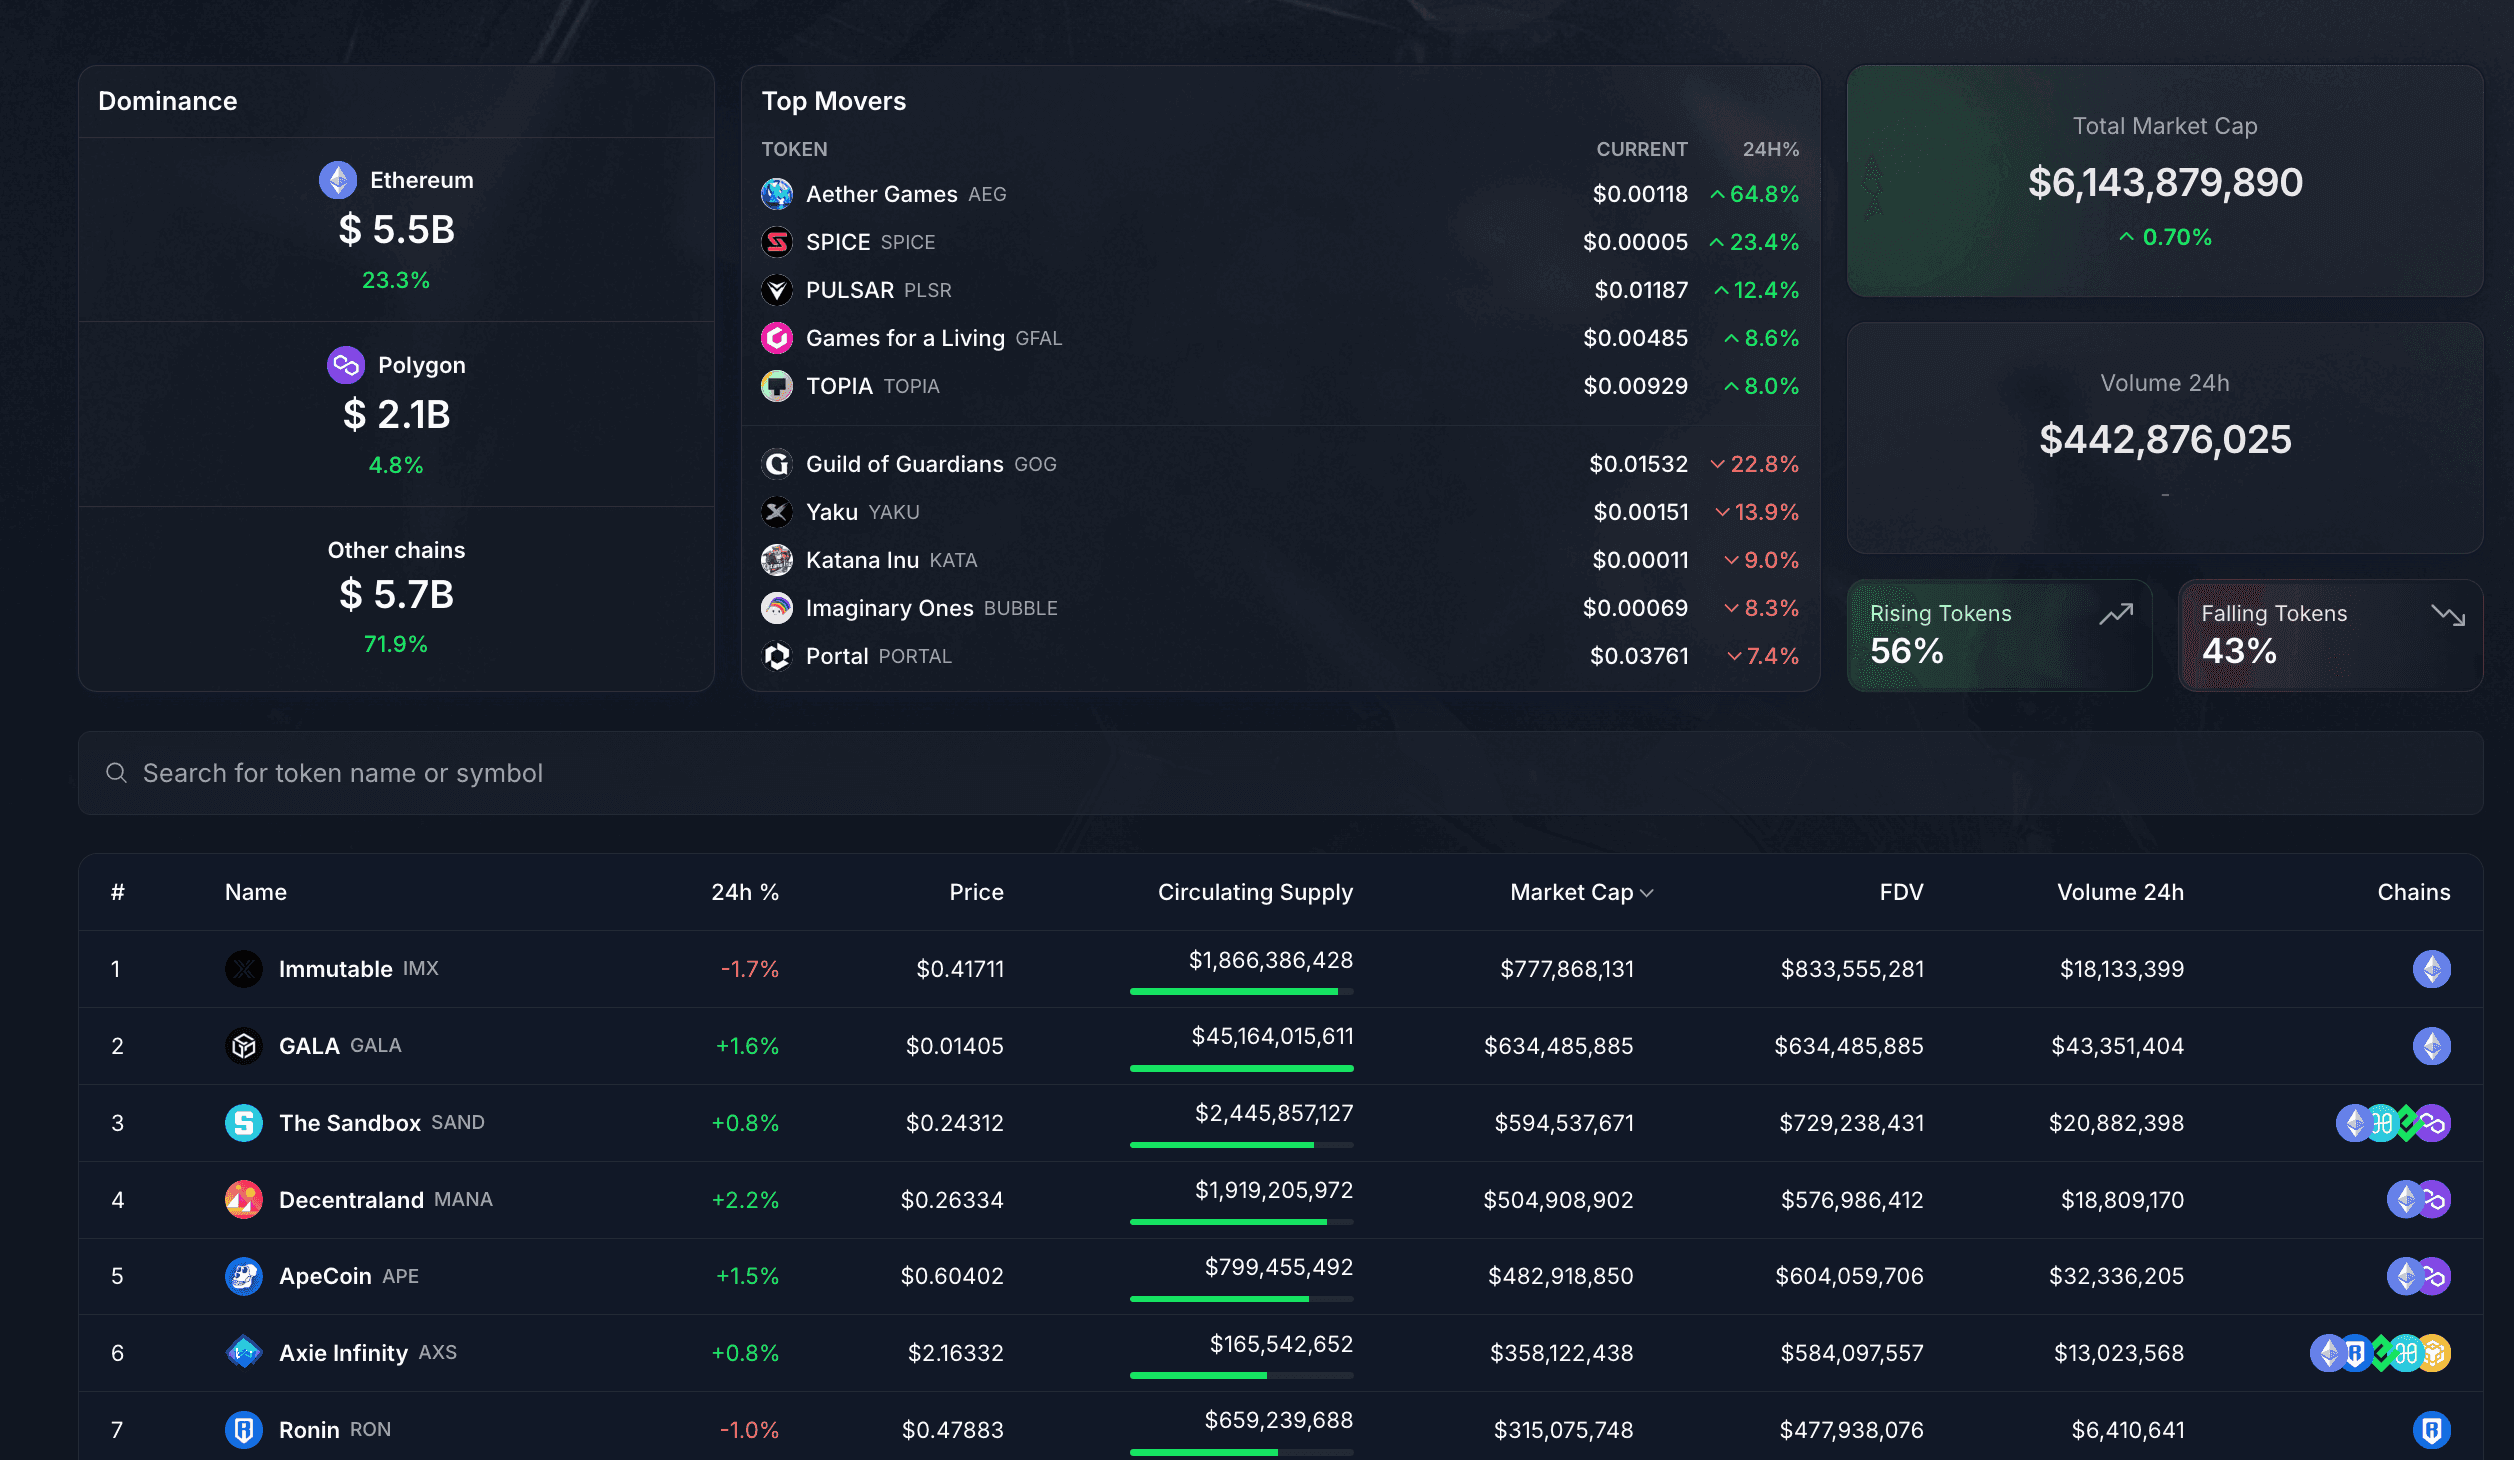Open the Rising Tokens 56% card
The image size is (2514, 1460).
[1999, 635]
